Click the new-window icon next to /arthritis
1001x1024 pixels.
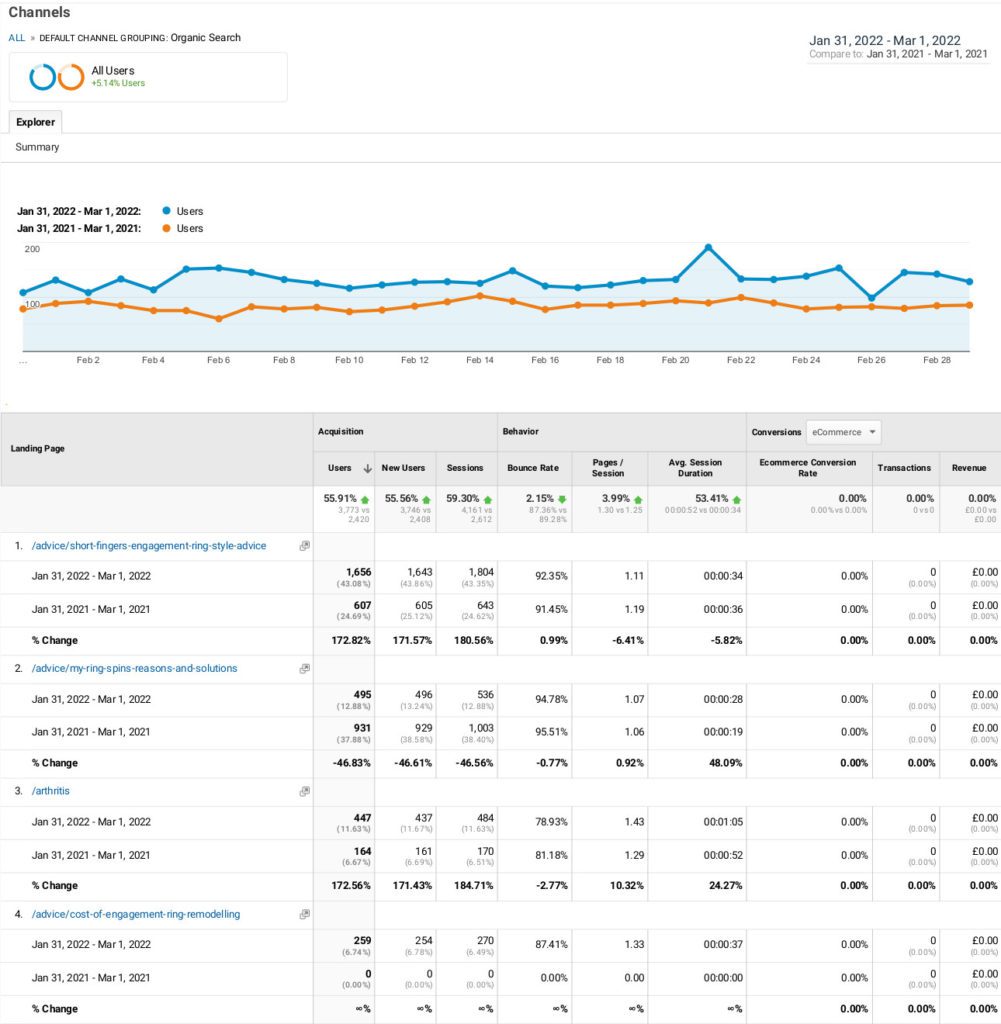[x=303, y=790]
